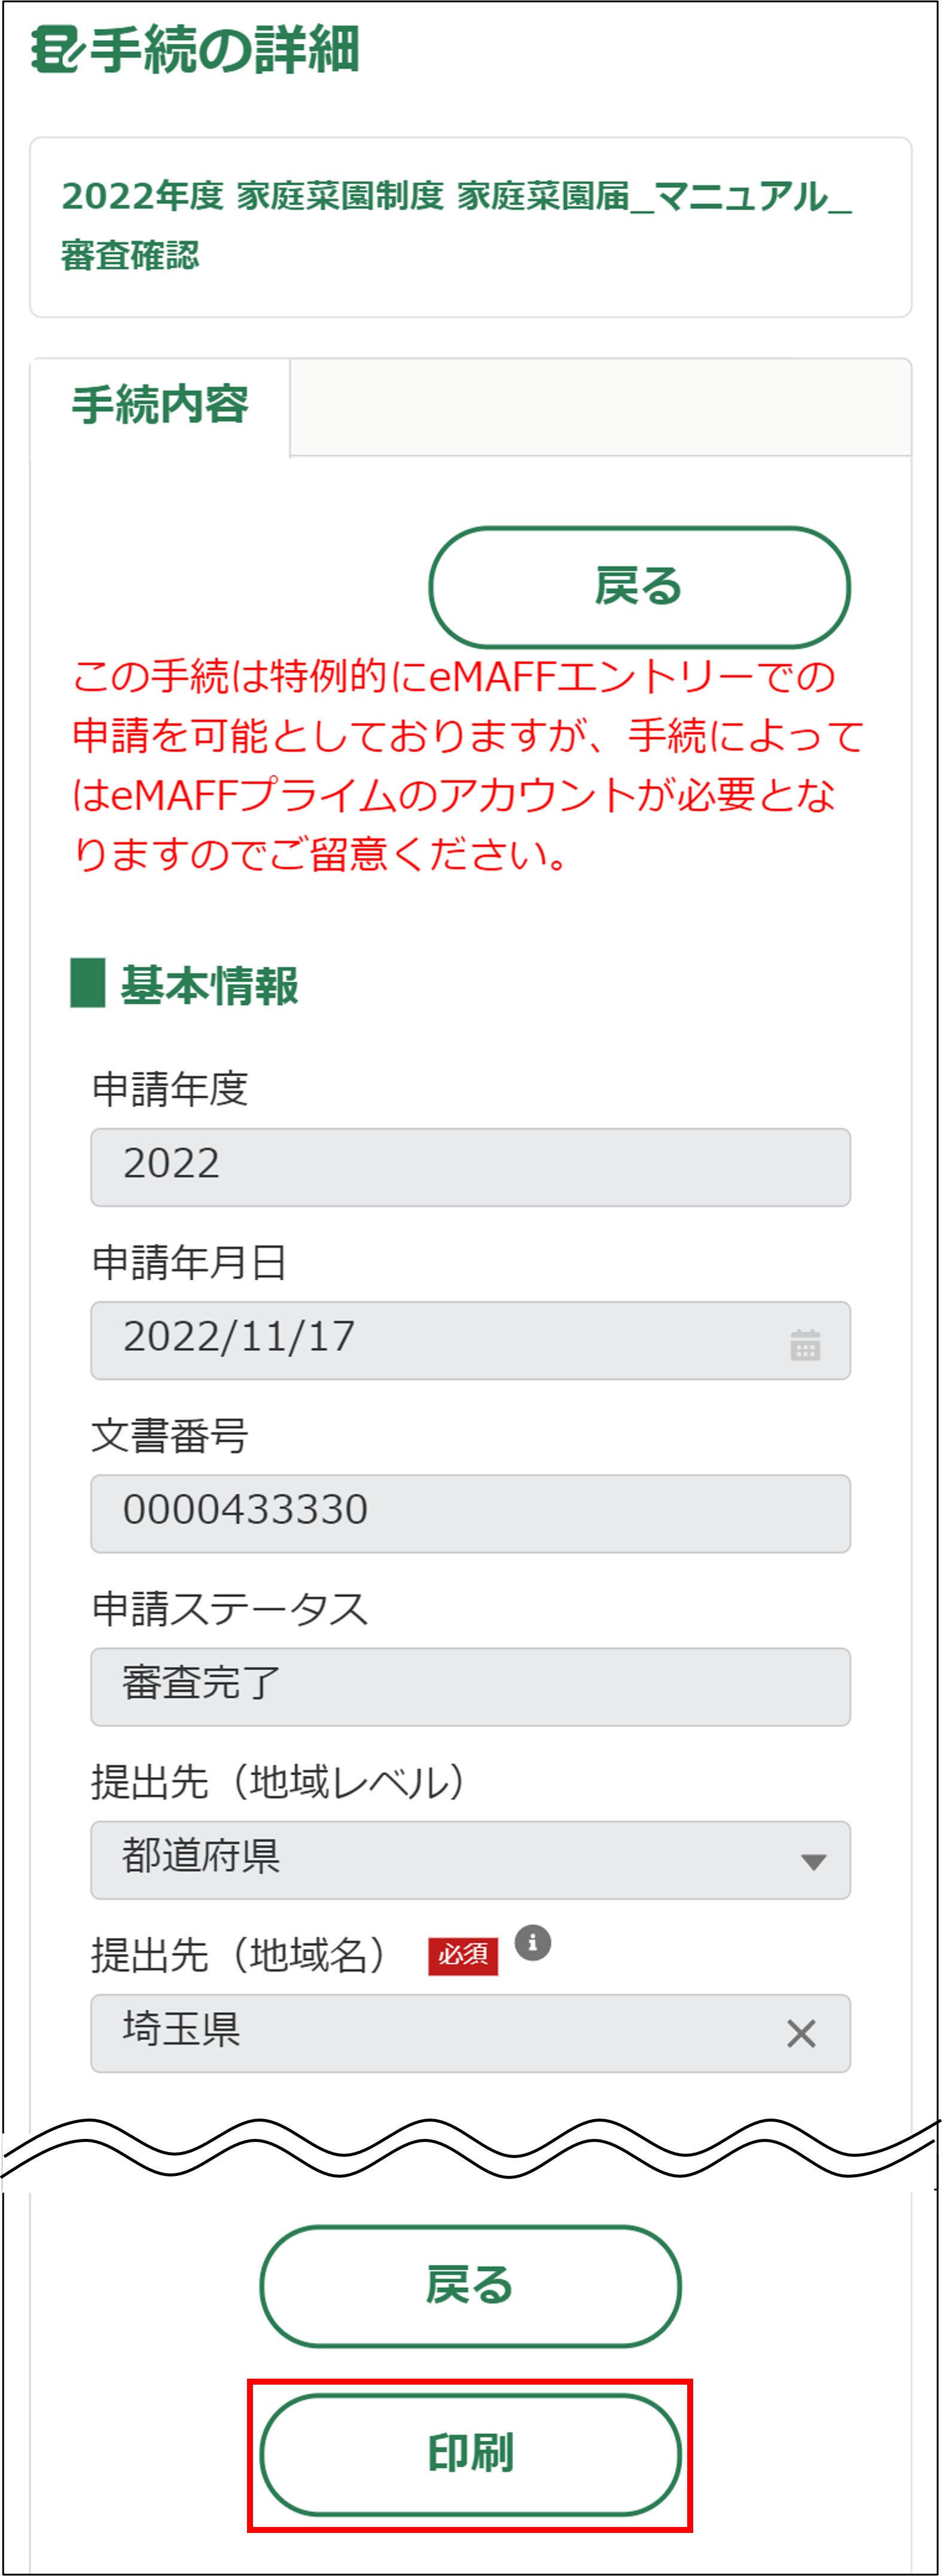Click the 申請年度 field showing 2022
942x2576 pixels.
click(470, 1167)
